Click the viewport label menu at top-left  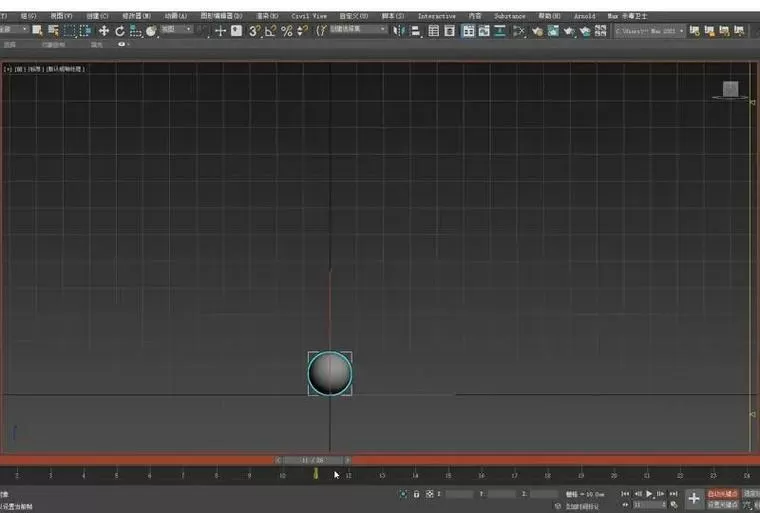[x=45, y=69]
